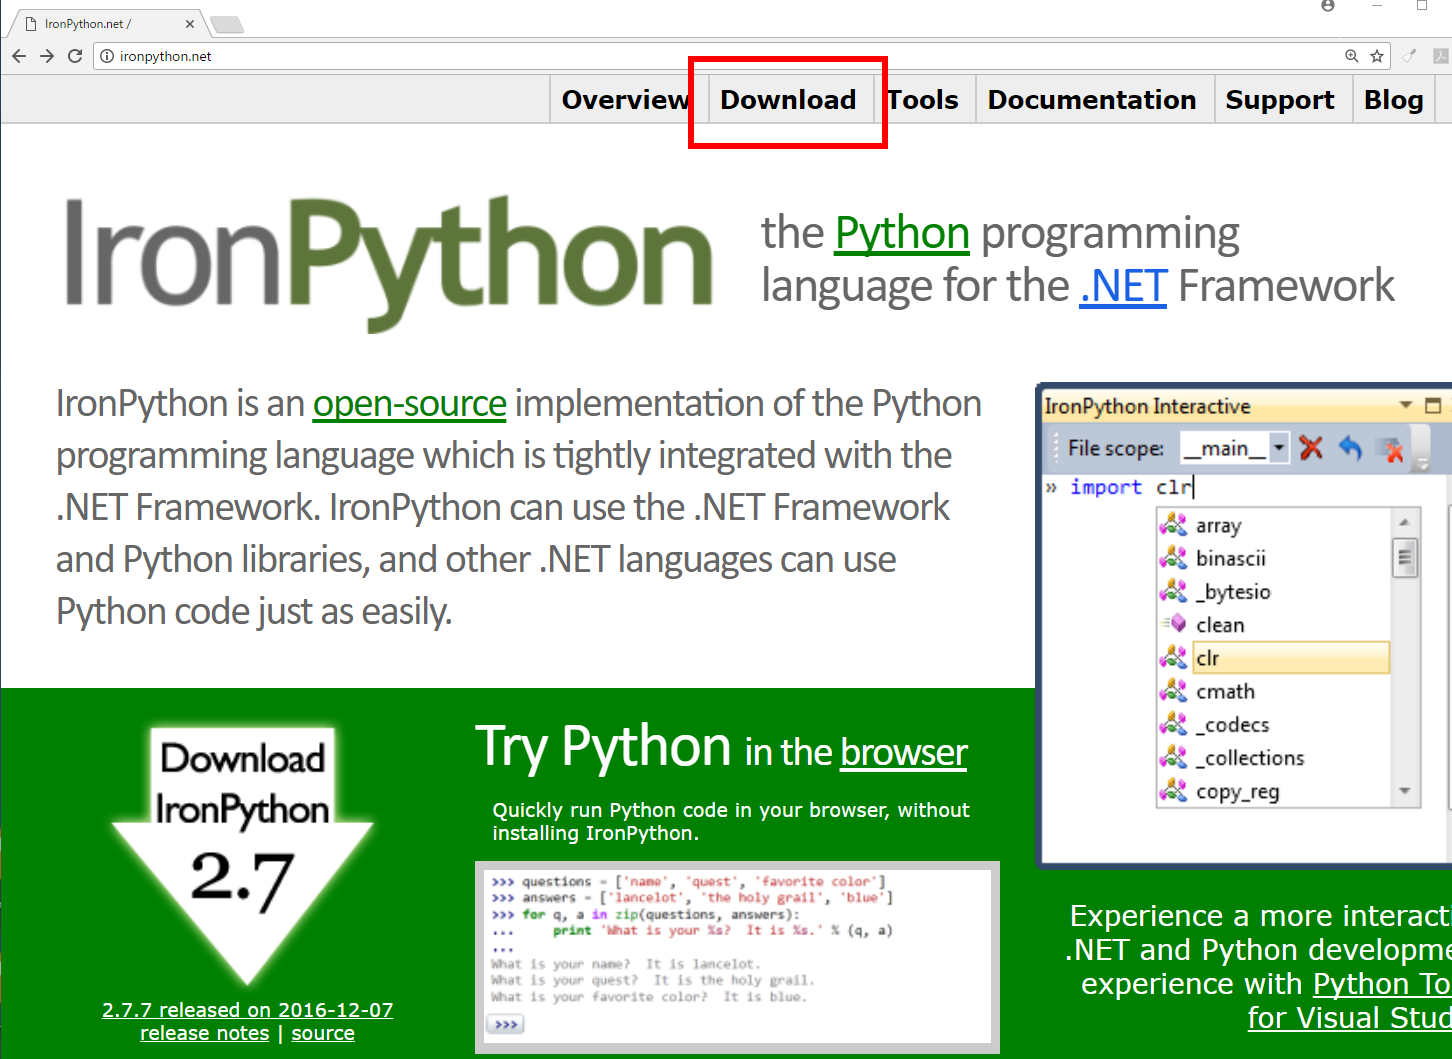Click the module icon beside _bytesio
The height and width of the screenshot is (1059, 1452).
[1174, 590]
